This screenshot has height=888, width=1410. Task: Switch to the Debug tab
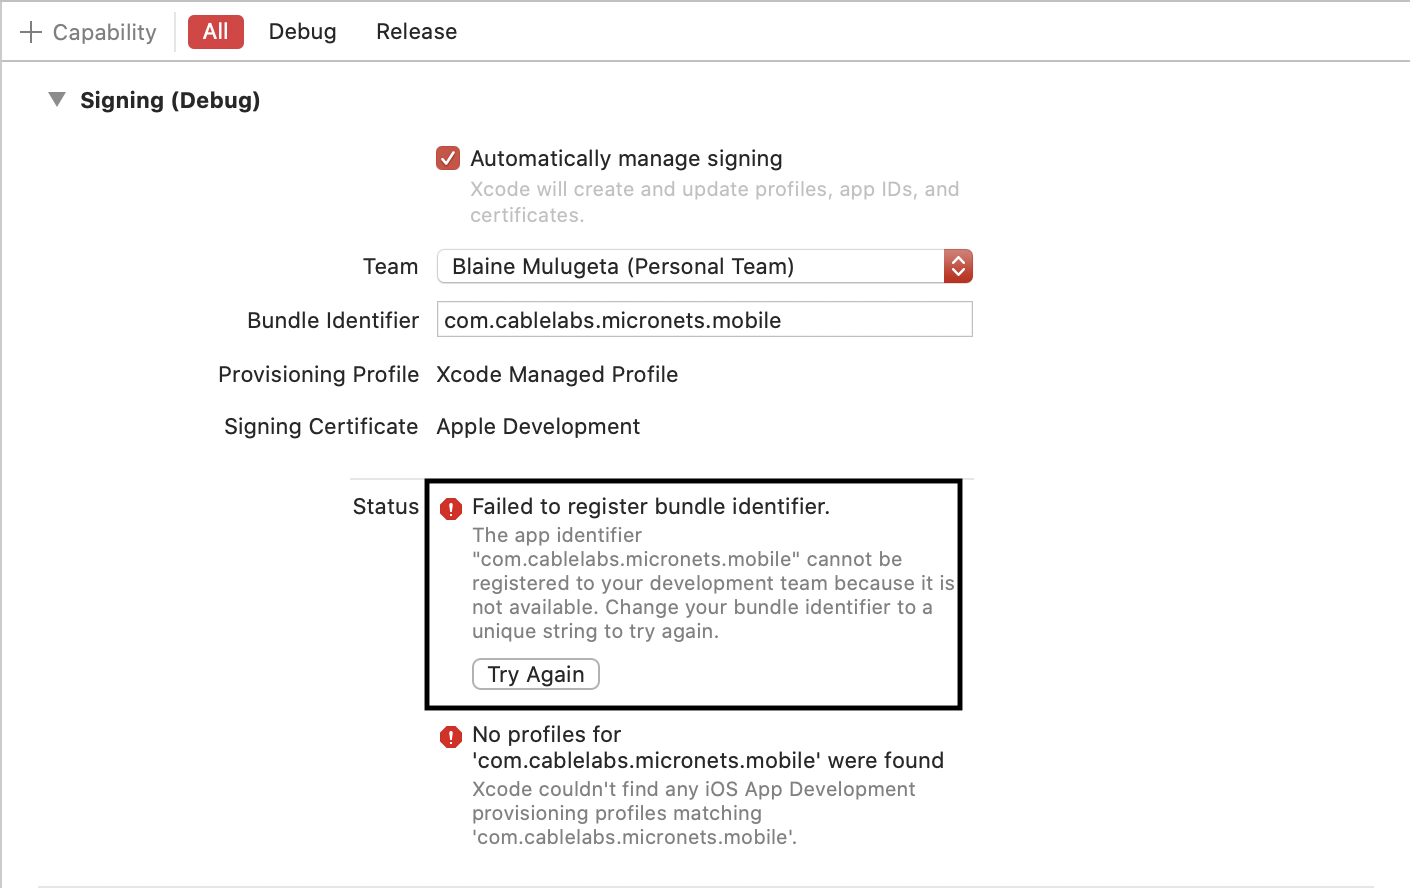[x=302, y=31]
